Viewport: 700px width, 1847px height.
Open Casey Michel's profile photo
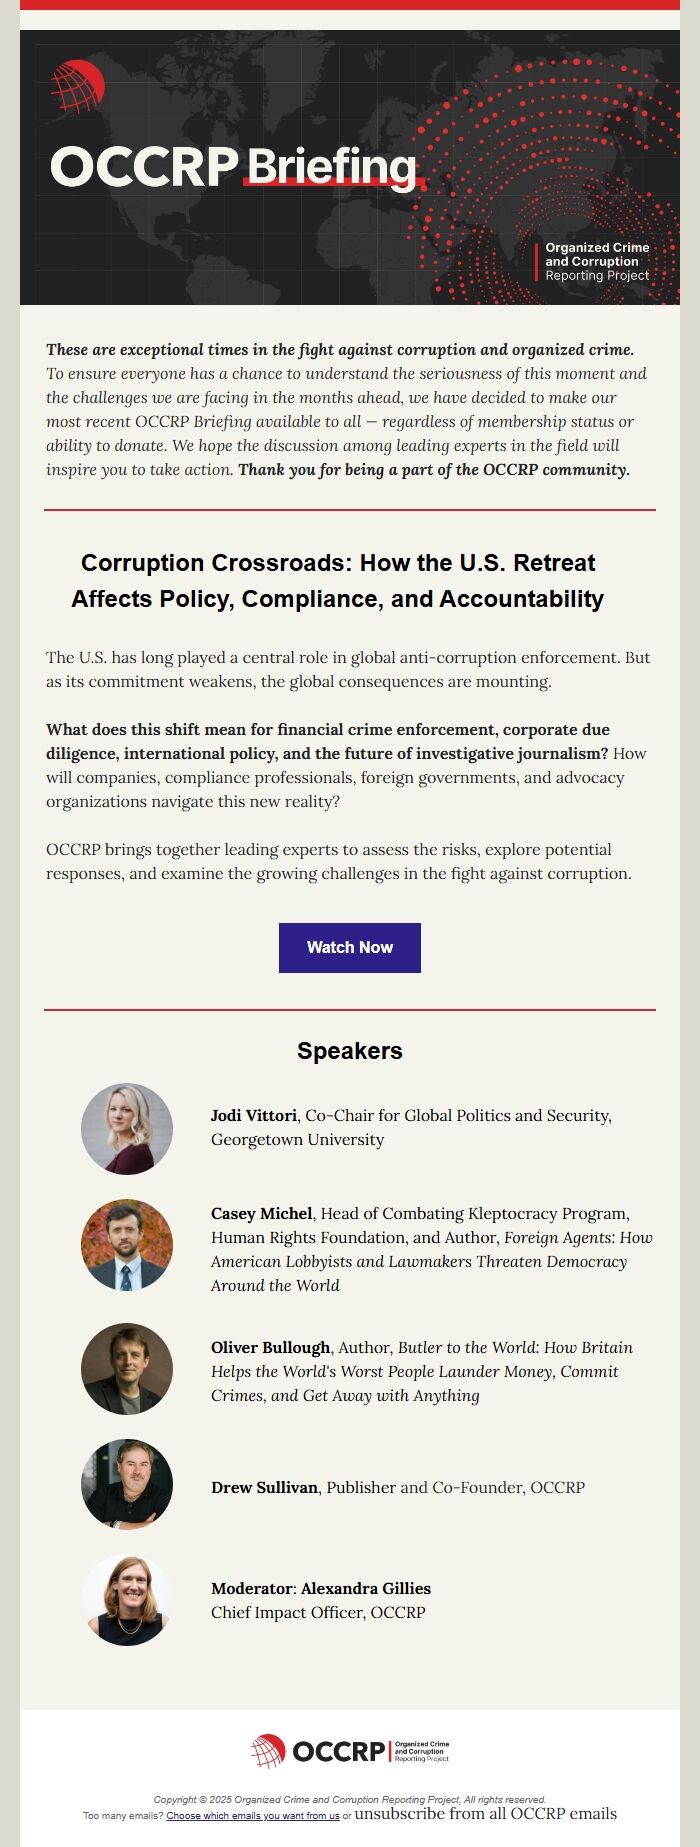pyautogui.click(x=127, y=1245)
